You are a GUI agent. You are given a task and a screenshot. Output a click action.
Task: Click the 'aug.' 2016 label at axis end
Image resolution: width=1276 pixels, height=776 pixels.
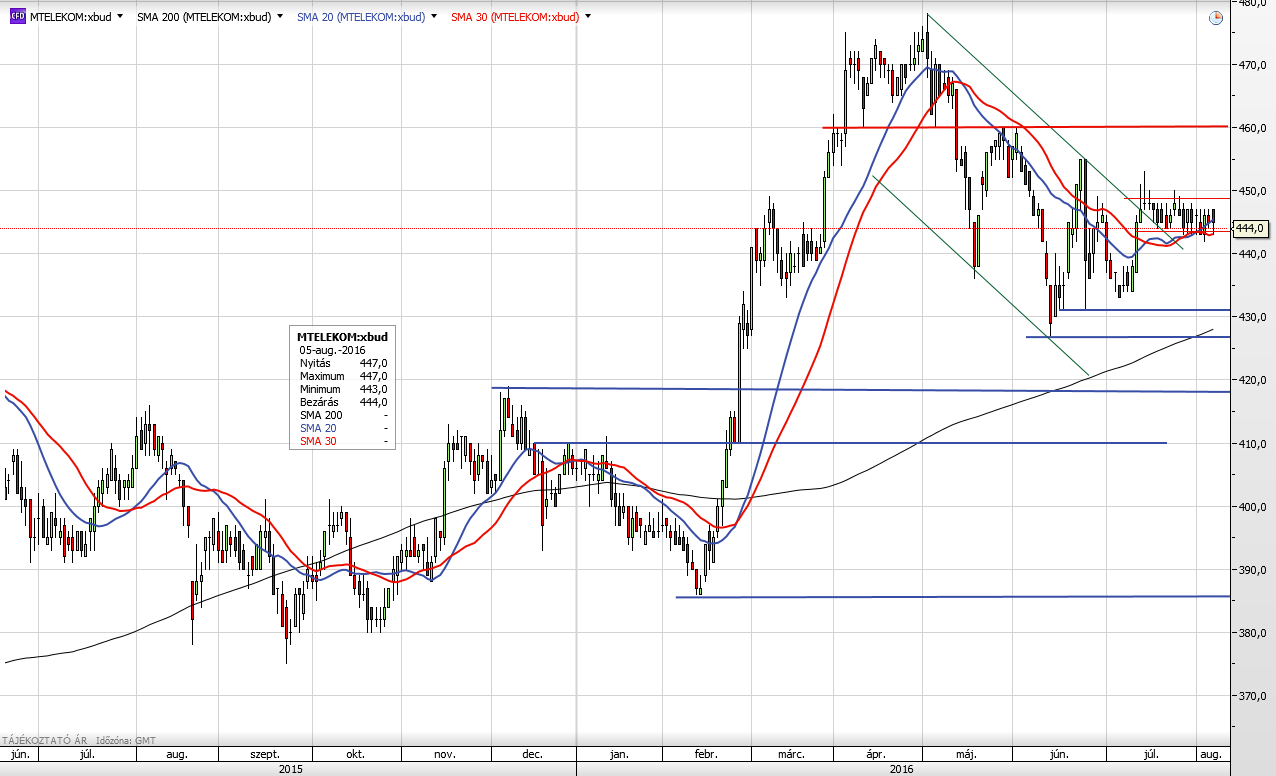1209,755
